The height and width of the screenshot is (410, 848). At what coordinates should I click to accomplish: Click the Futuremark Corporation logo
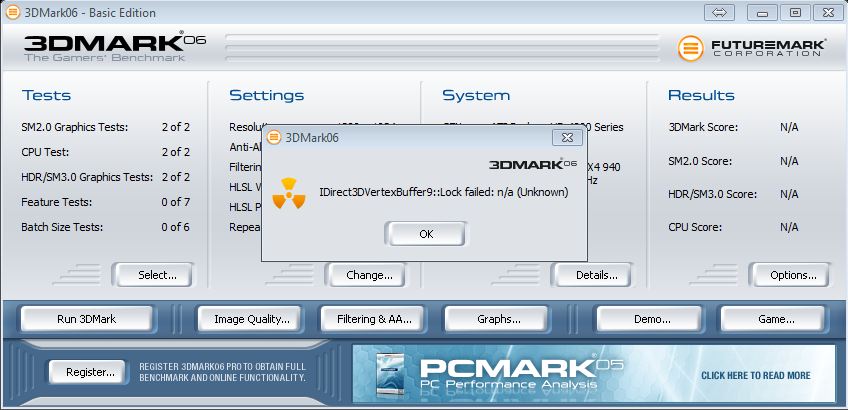pos(752,48)
